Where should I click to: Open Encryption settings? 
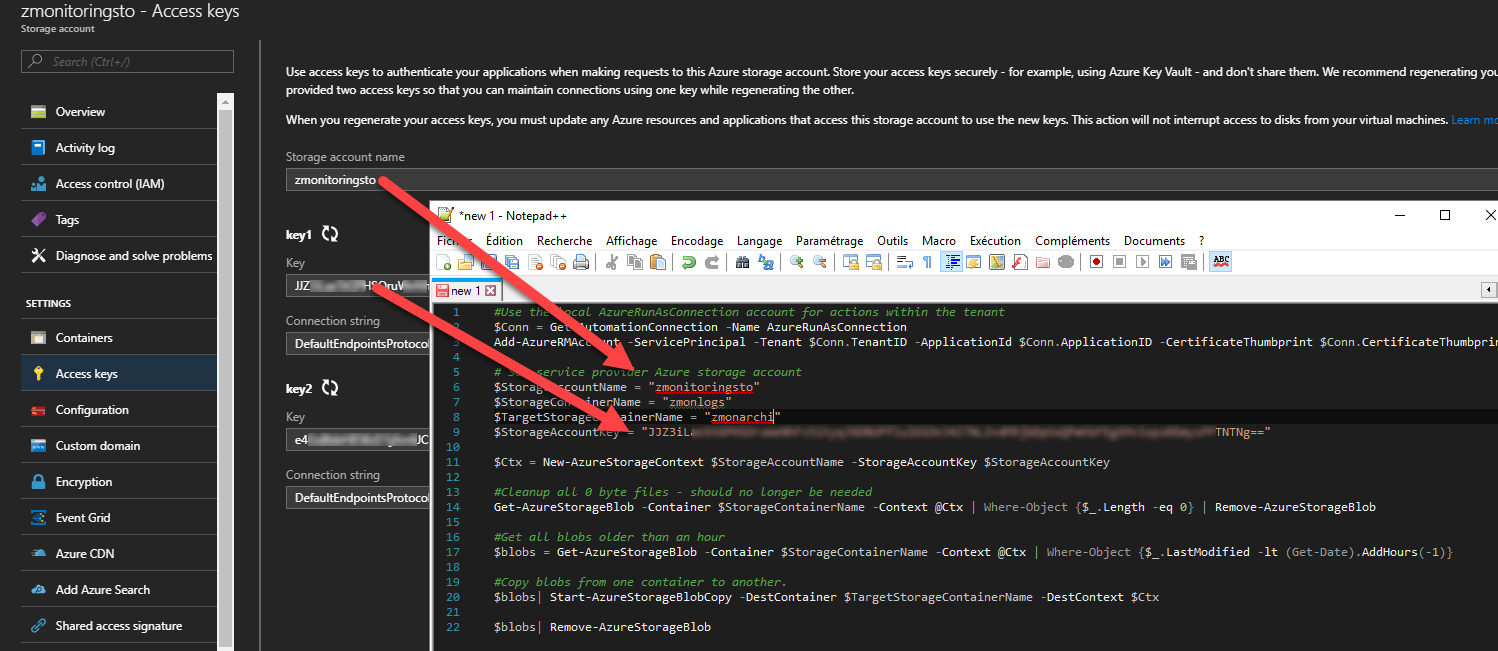tap(119, 482)
